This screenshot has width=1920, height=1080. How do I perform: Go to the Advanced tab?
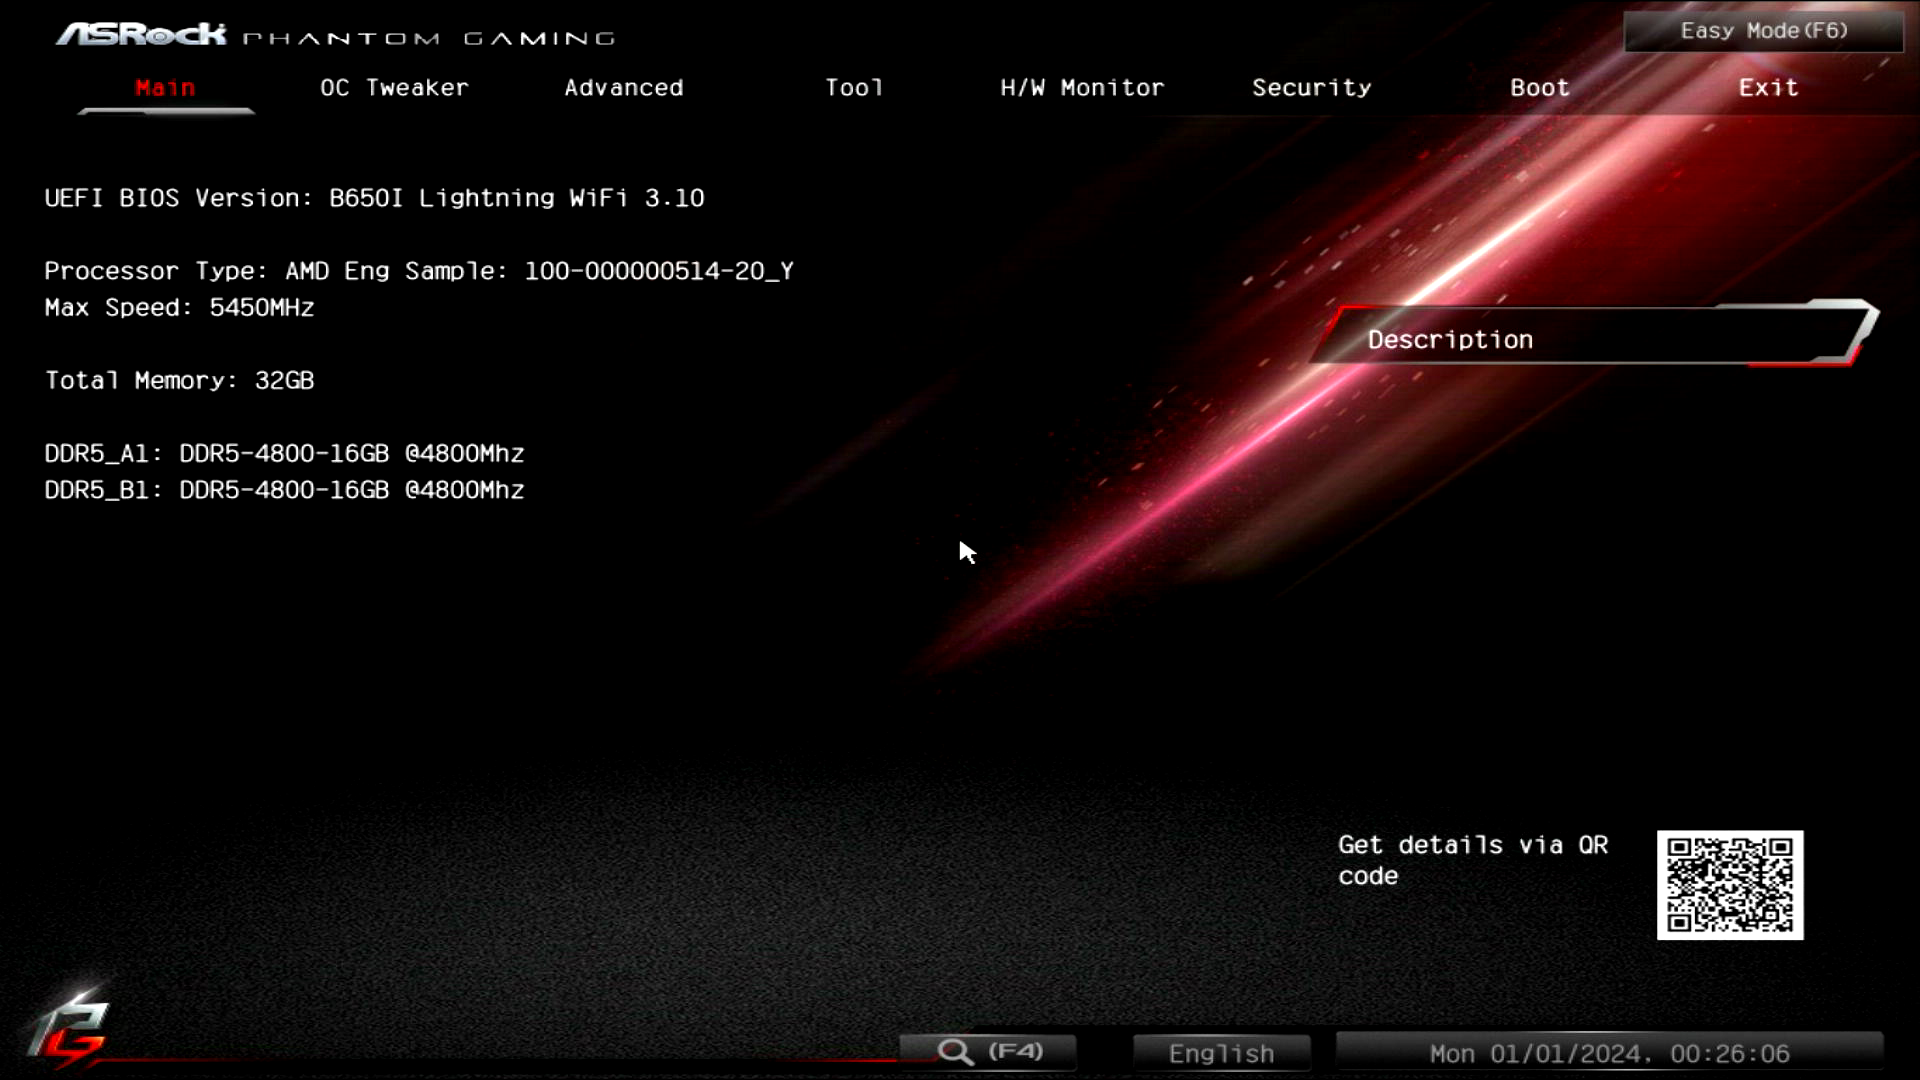[623, 88]
